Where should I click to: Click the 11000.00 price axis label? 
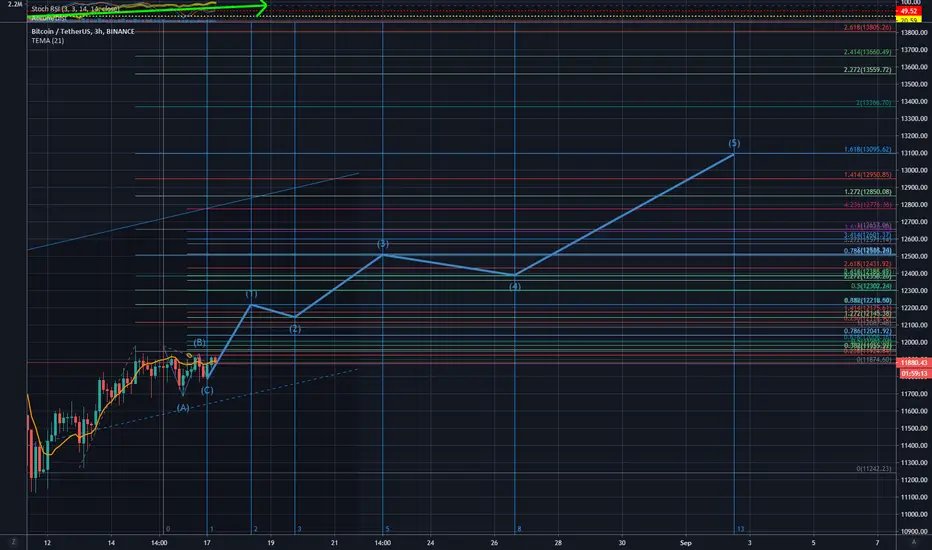pos(914,514)
